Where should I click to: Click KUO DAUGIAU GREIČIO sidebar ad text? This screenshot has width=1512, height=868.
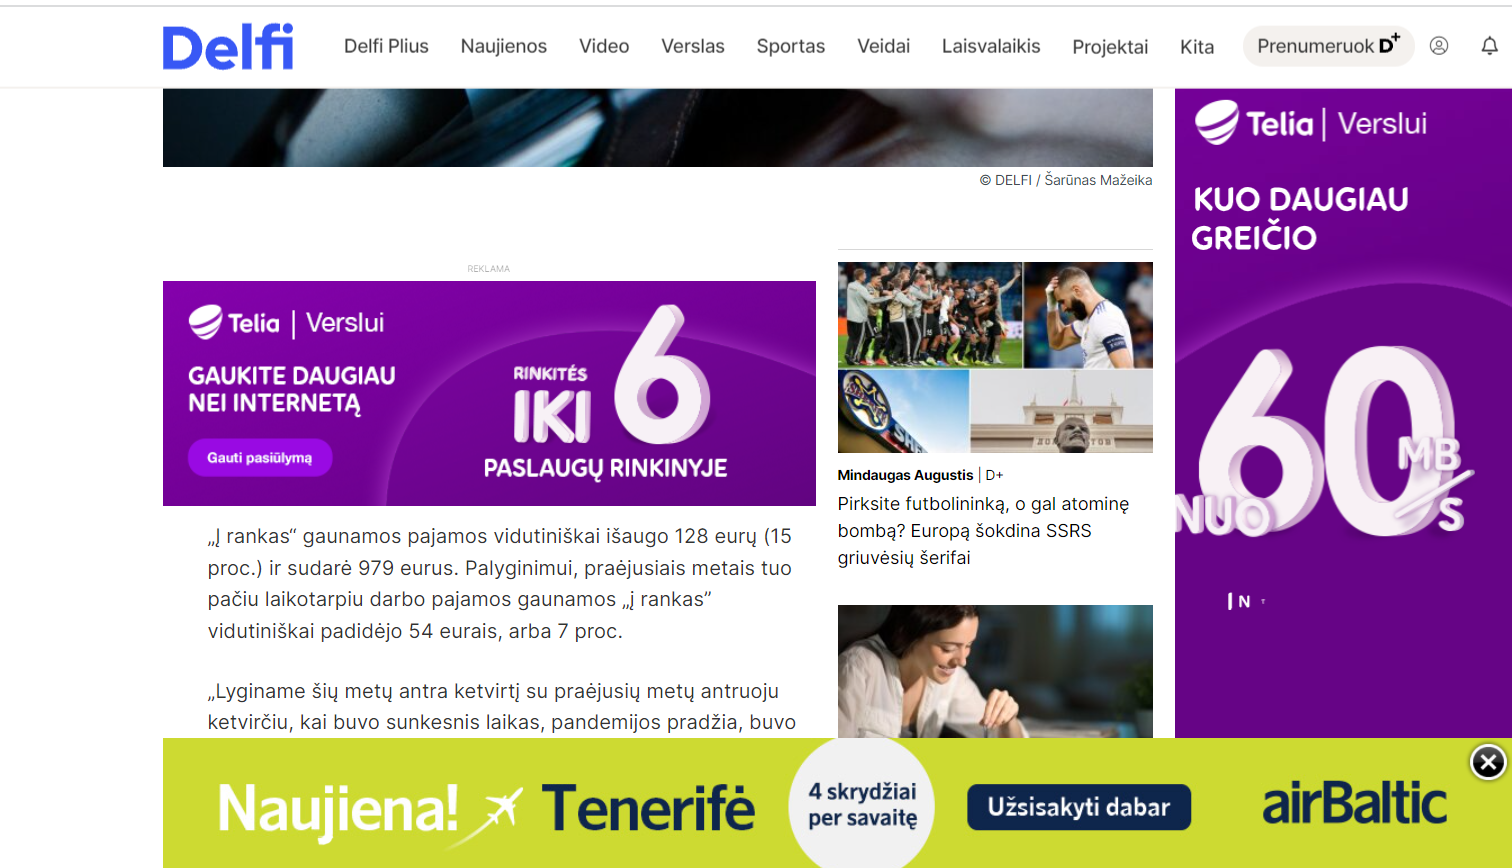coord(1301,218)
